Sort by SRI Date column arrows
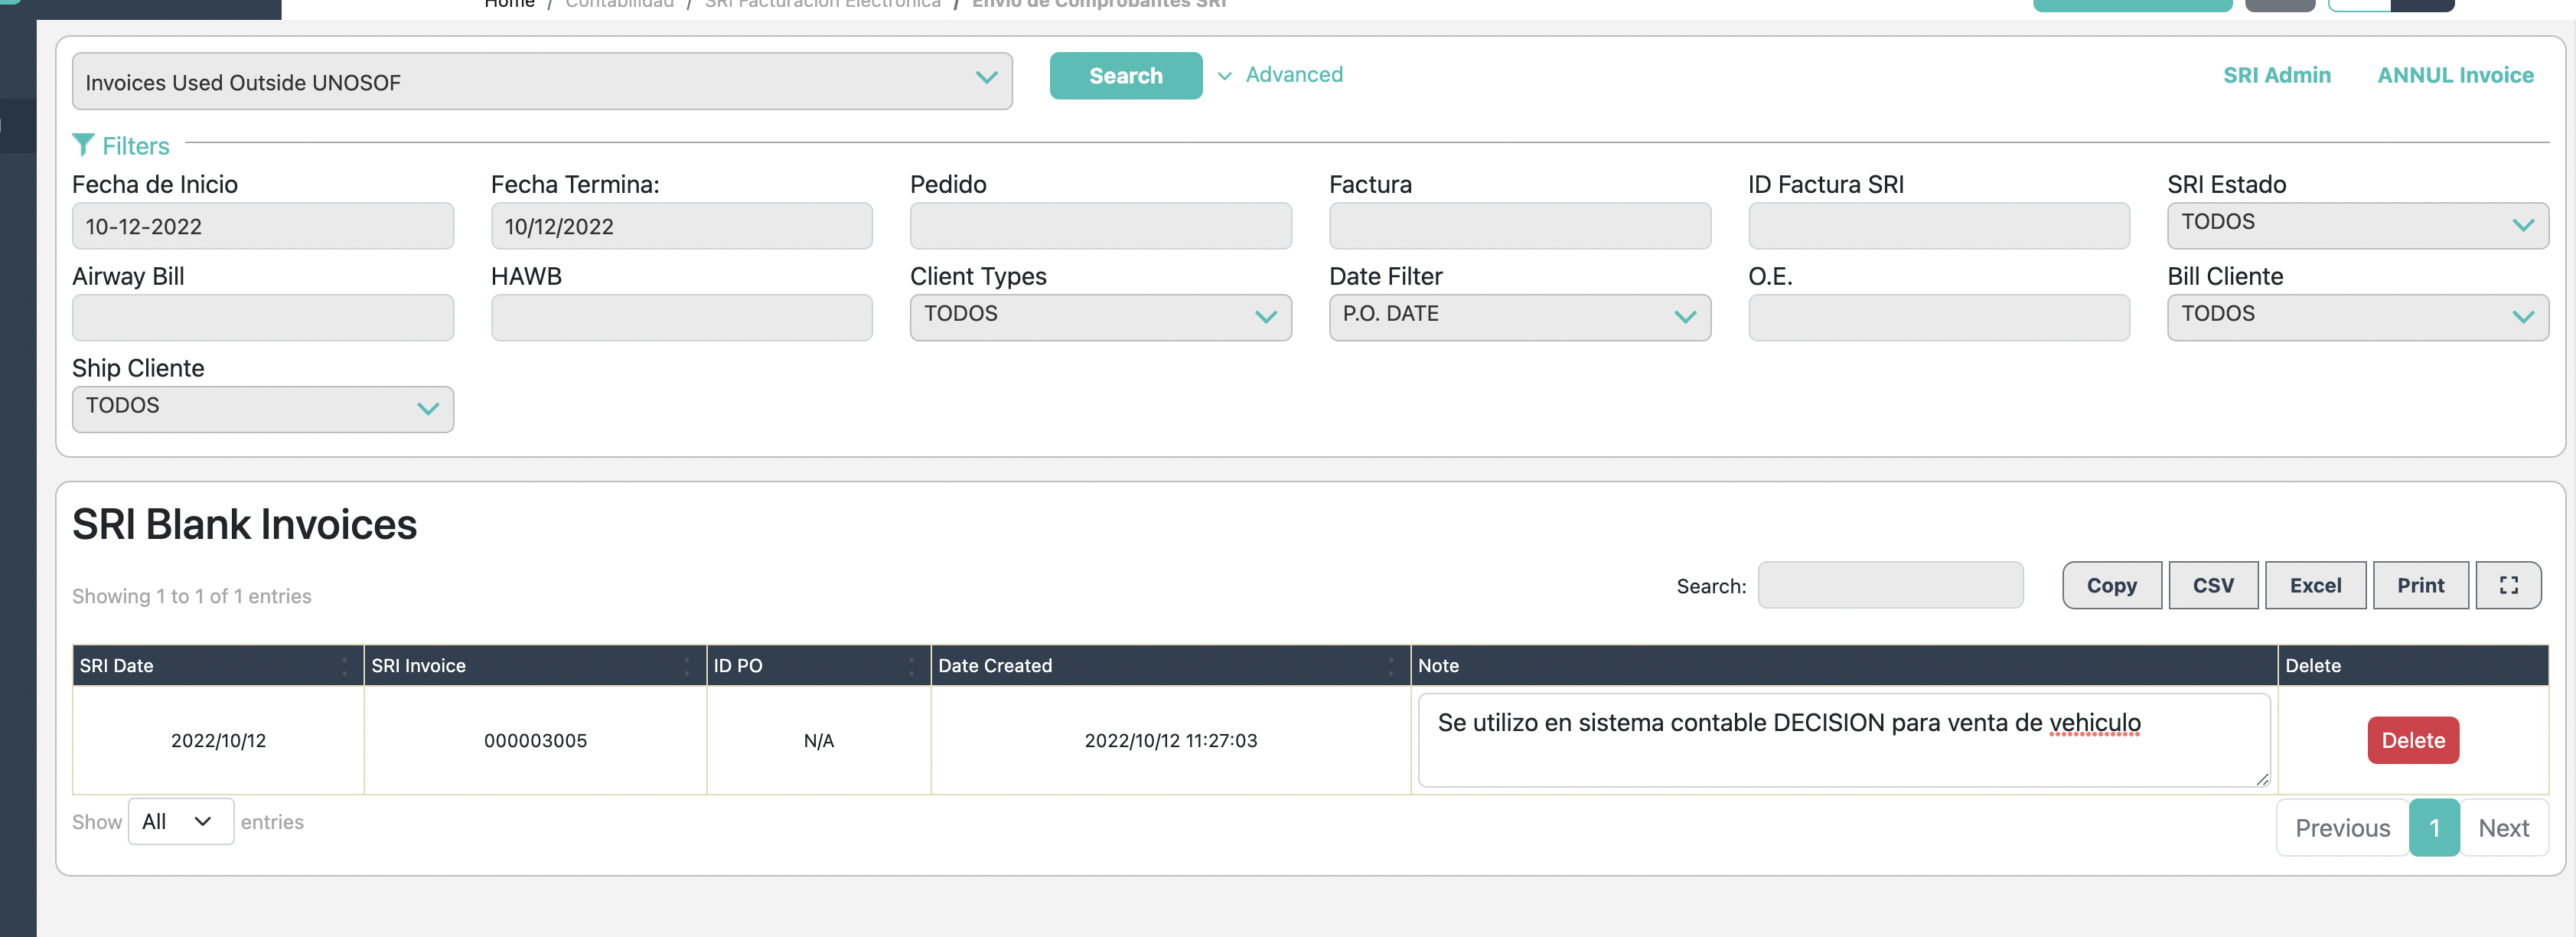Screen dimensions: 2576x937 tap(344, 666)
